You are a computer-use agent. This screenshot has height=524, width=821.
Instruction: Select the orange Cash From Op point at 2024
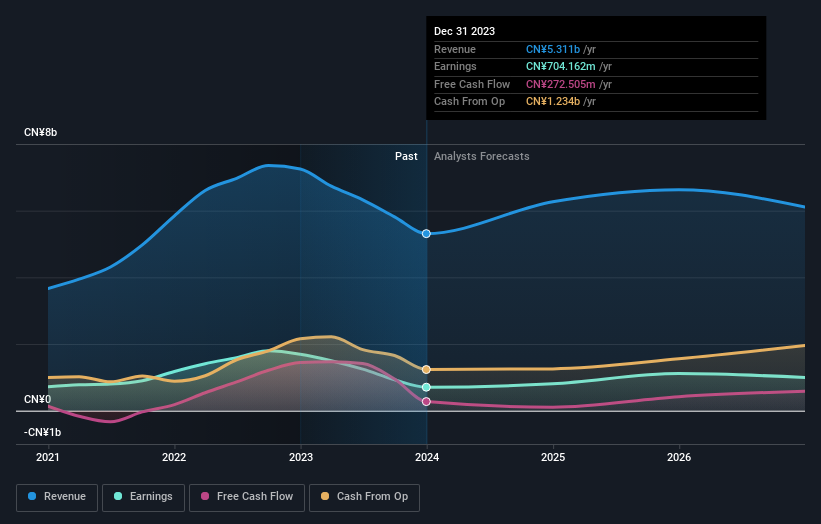[426, 370]
